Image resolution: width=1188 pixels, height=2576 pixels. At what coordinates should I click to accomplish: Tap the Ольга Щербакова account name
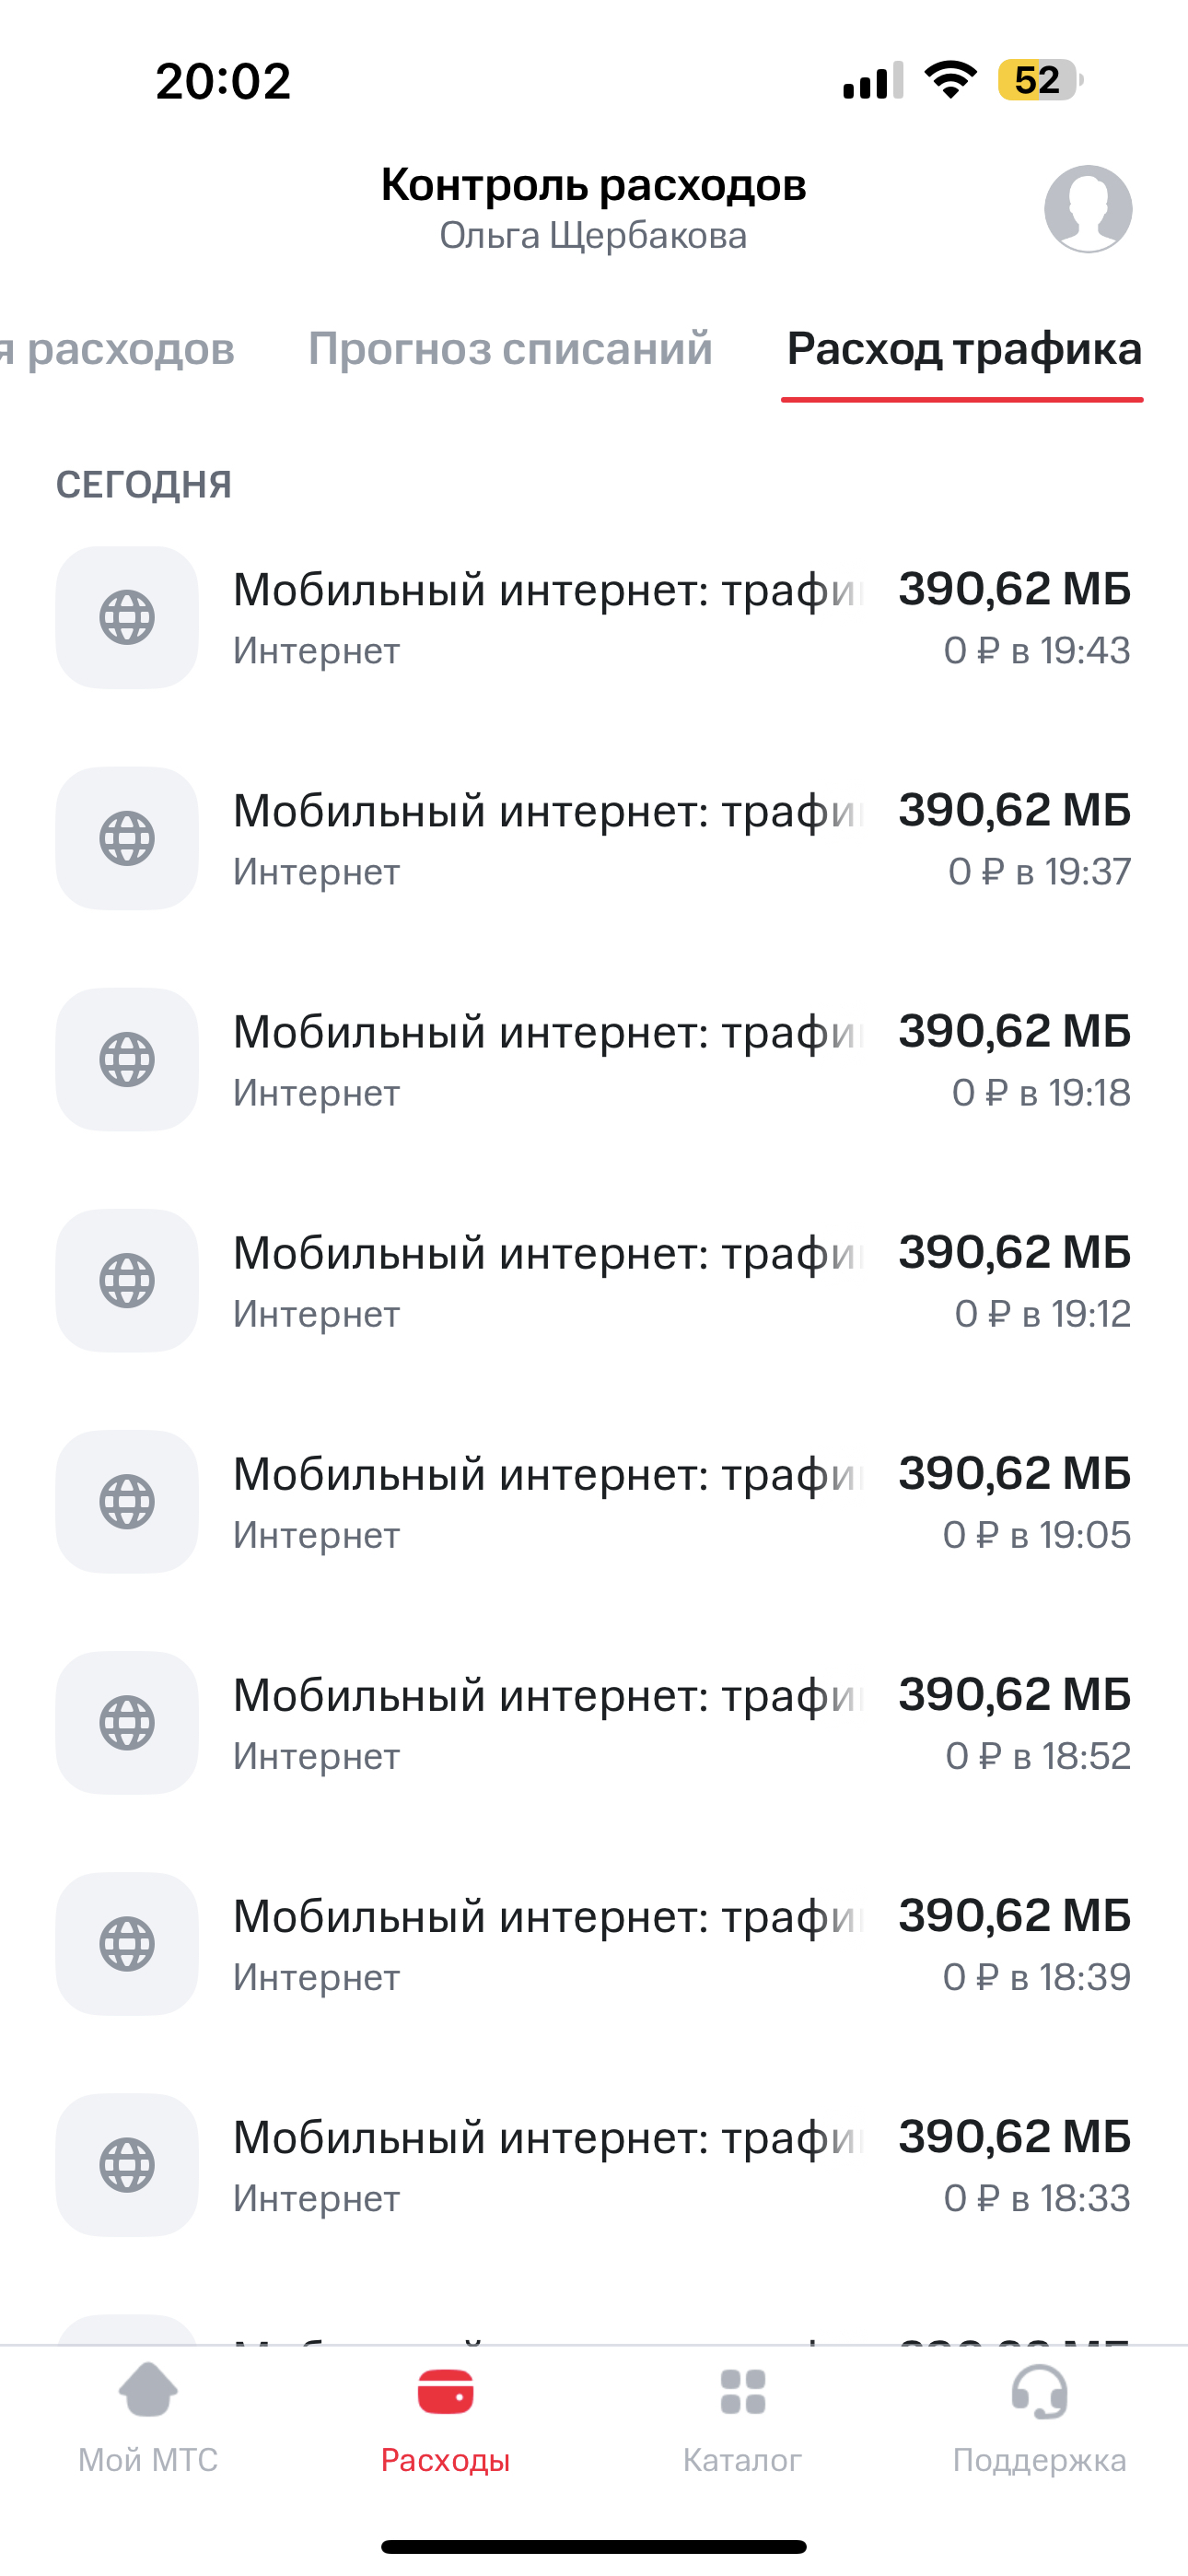coord(593,236)
